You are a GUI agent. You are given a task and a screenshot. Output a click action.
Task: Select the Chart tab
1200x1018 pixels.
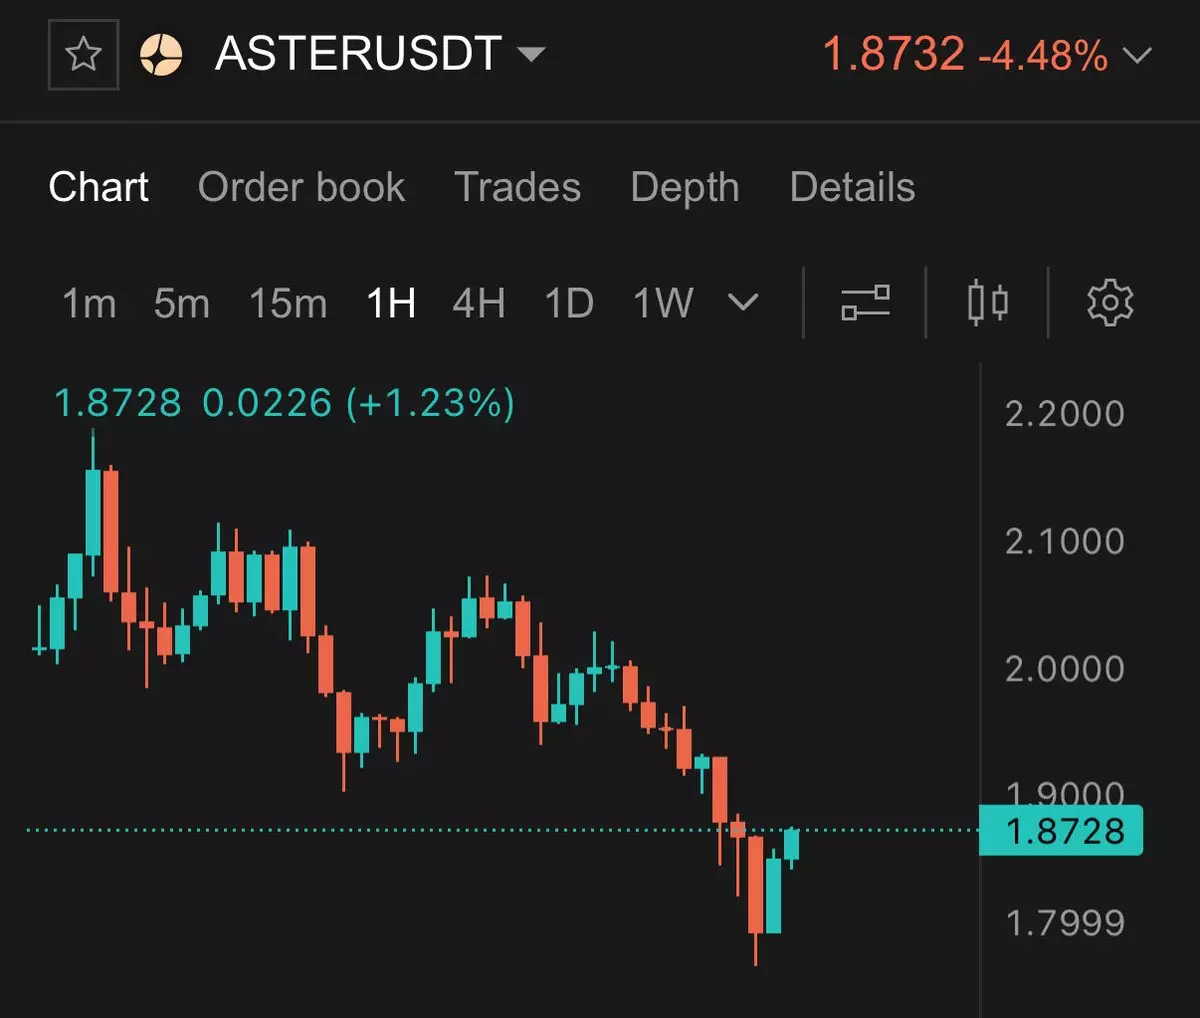click(x=98, y=187)
